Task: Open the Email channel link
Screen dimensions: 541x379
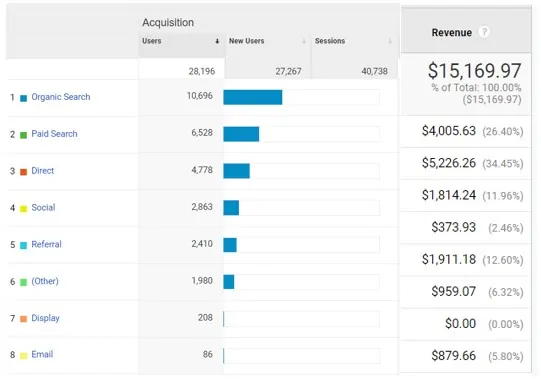Action: coord(42,354)
